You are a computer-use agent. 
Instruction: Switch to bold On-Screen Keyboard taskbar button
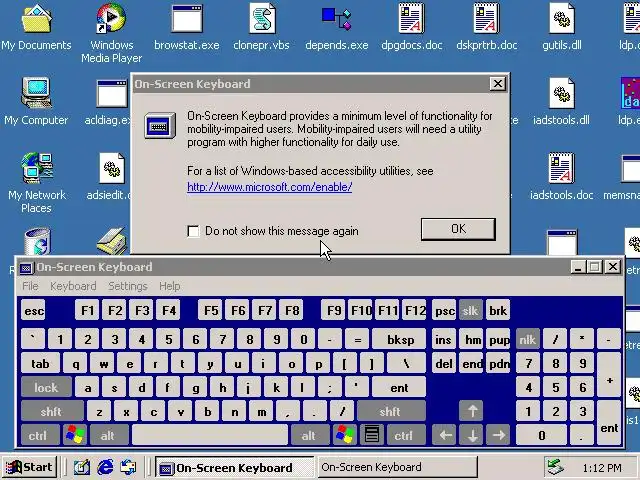coord(235,467)
